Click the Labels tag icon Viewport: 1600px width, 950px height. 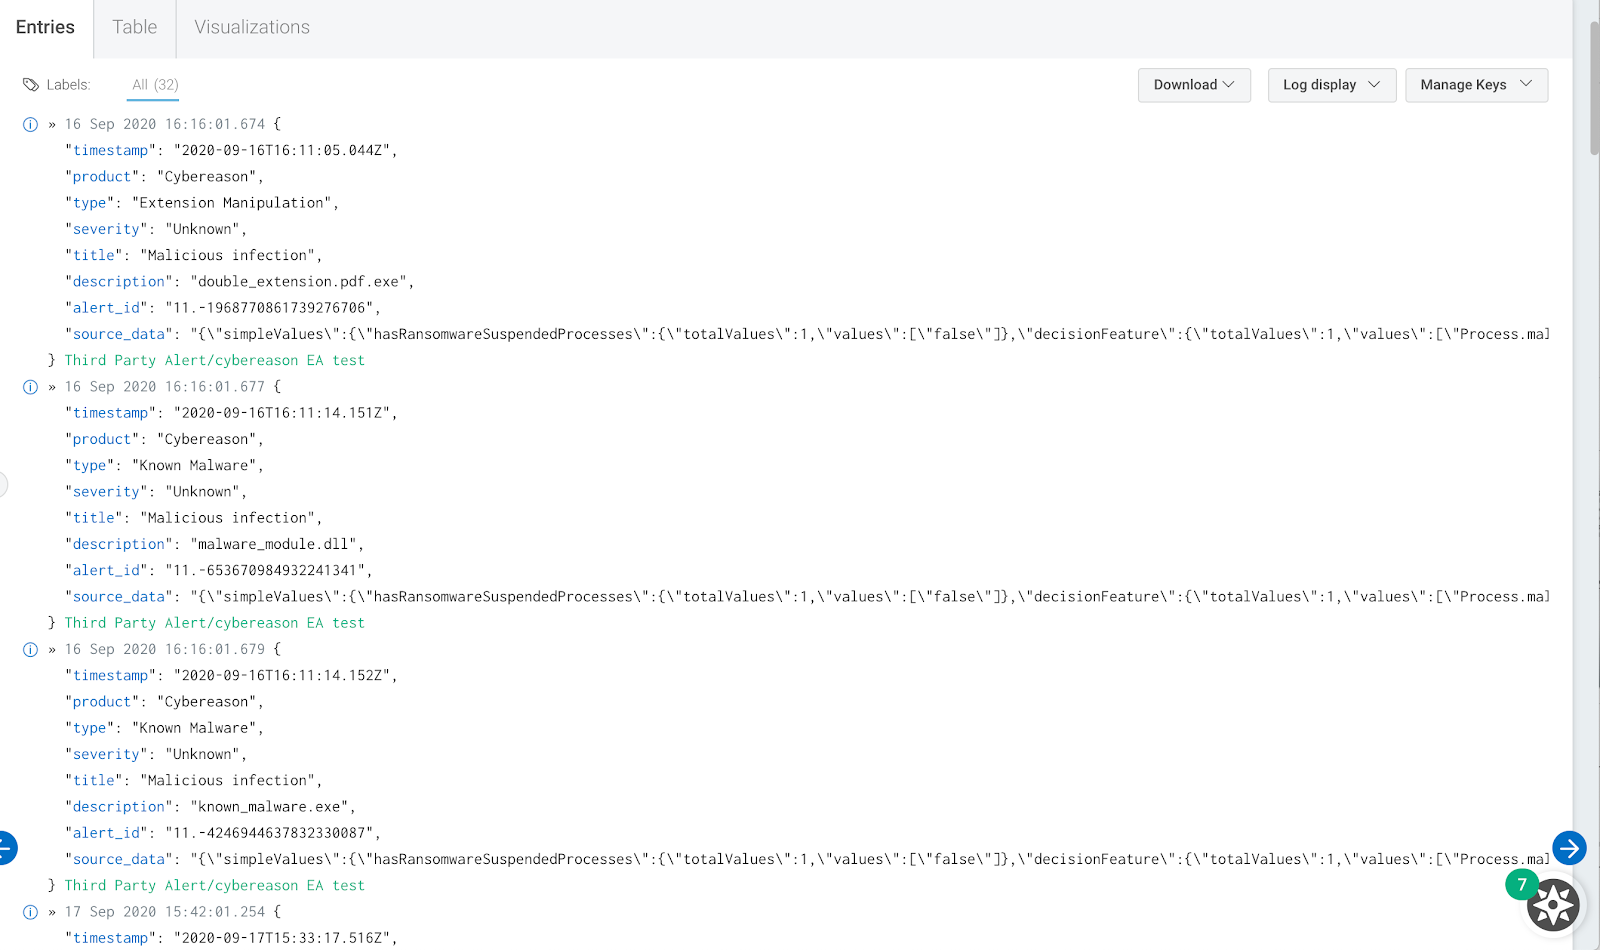coord(31,85)
